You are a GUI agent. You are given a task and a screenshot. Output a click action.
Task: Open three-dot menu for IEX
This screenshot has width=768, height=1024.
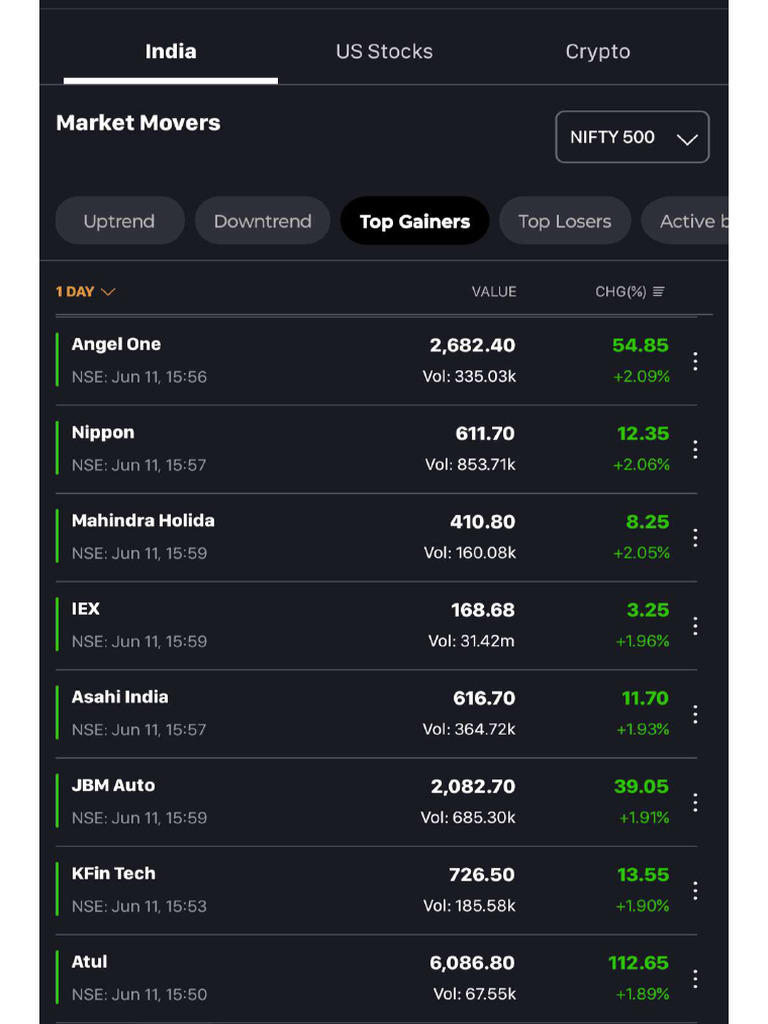click(x=695, y=626)
